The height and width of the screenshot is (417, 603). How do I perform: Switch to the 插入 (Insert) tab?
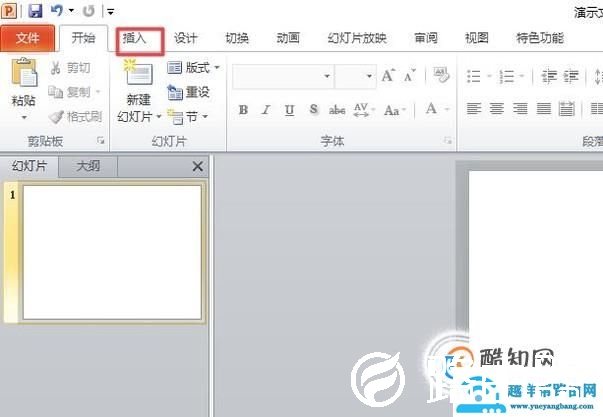[134, 38]
